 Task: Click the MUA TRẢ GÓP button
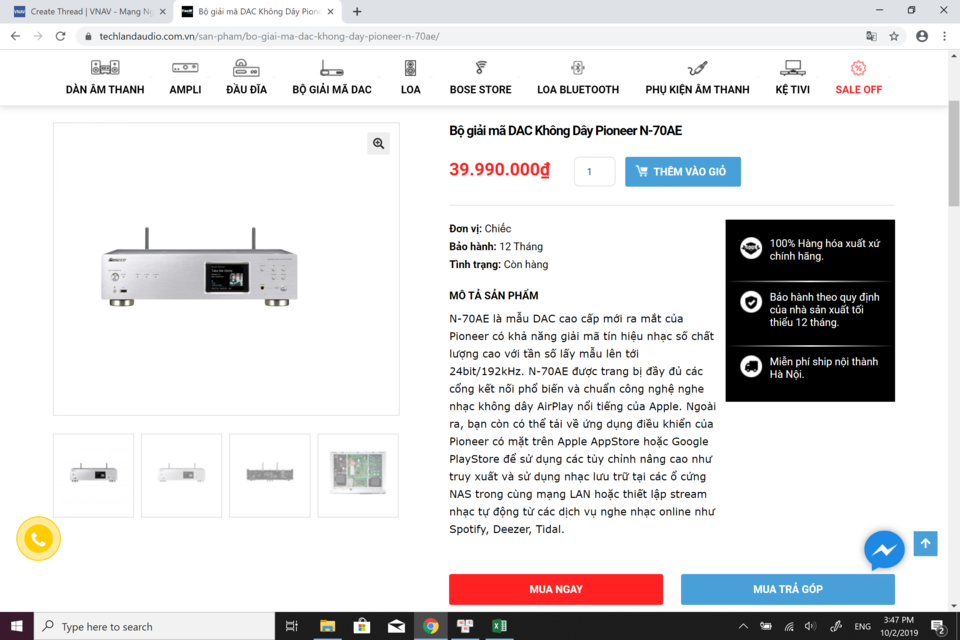(x=787, y=589)
